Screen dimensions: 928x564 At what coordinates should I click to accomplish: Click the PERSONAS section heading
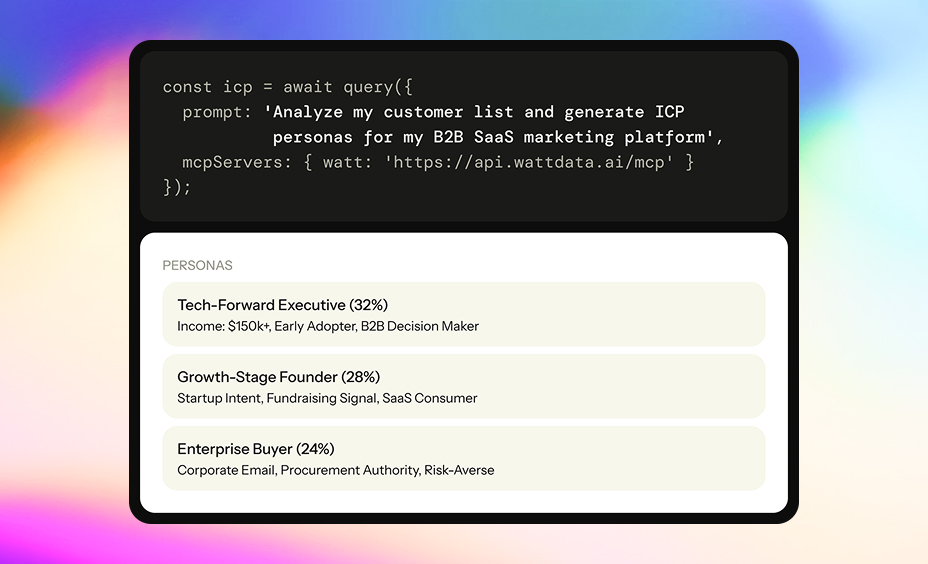197,266
